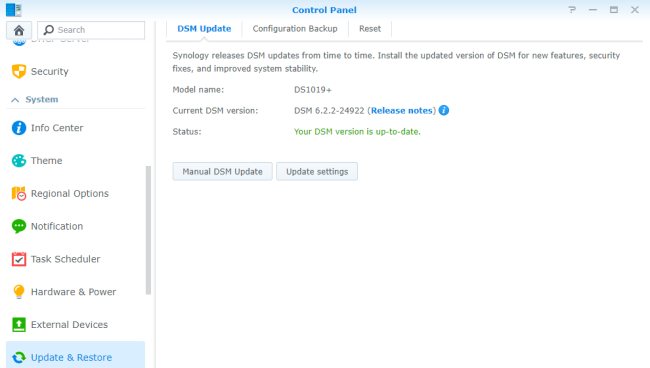
Task: Focus the Search input field
Action: (91, 30)
